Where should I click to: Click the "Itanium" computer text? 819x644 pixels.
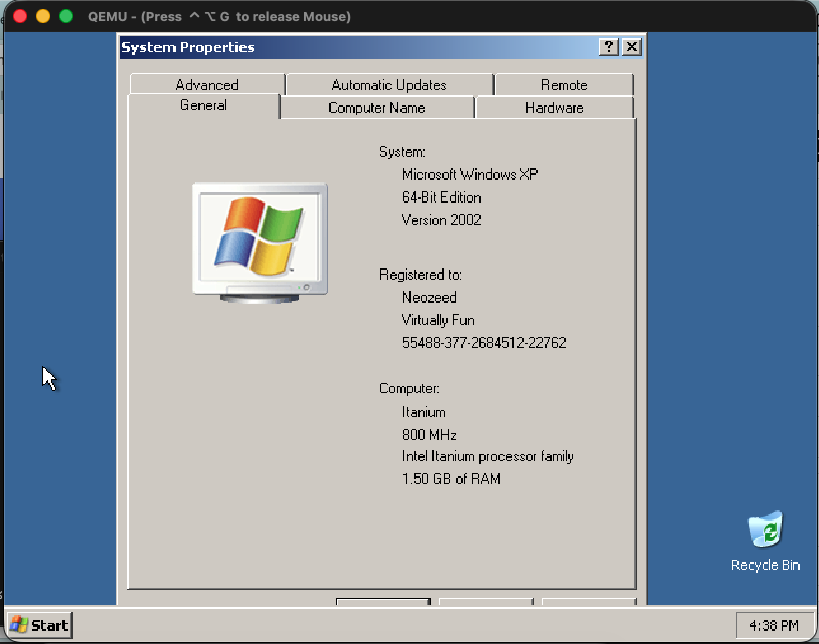pos(424,412)
